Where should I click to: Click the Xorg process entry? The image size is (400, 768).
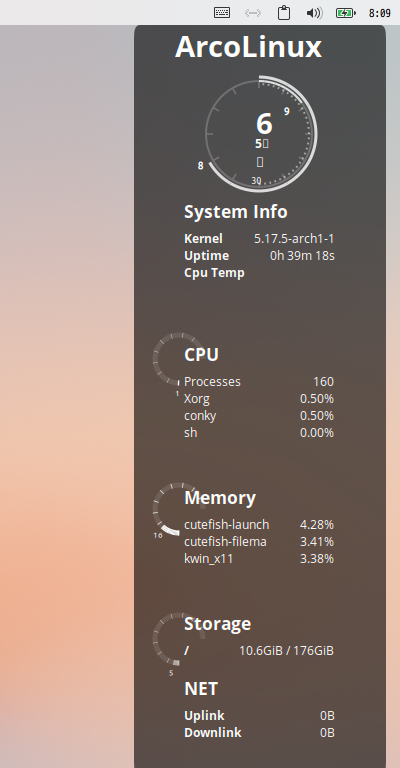[259, 399]
